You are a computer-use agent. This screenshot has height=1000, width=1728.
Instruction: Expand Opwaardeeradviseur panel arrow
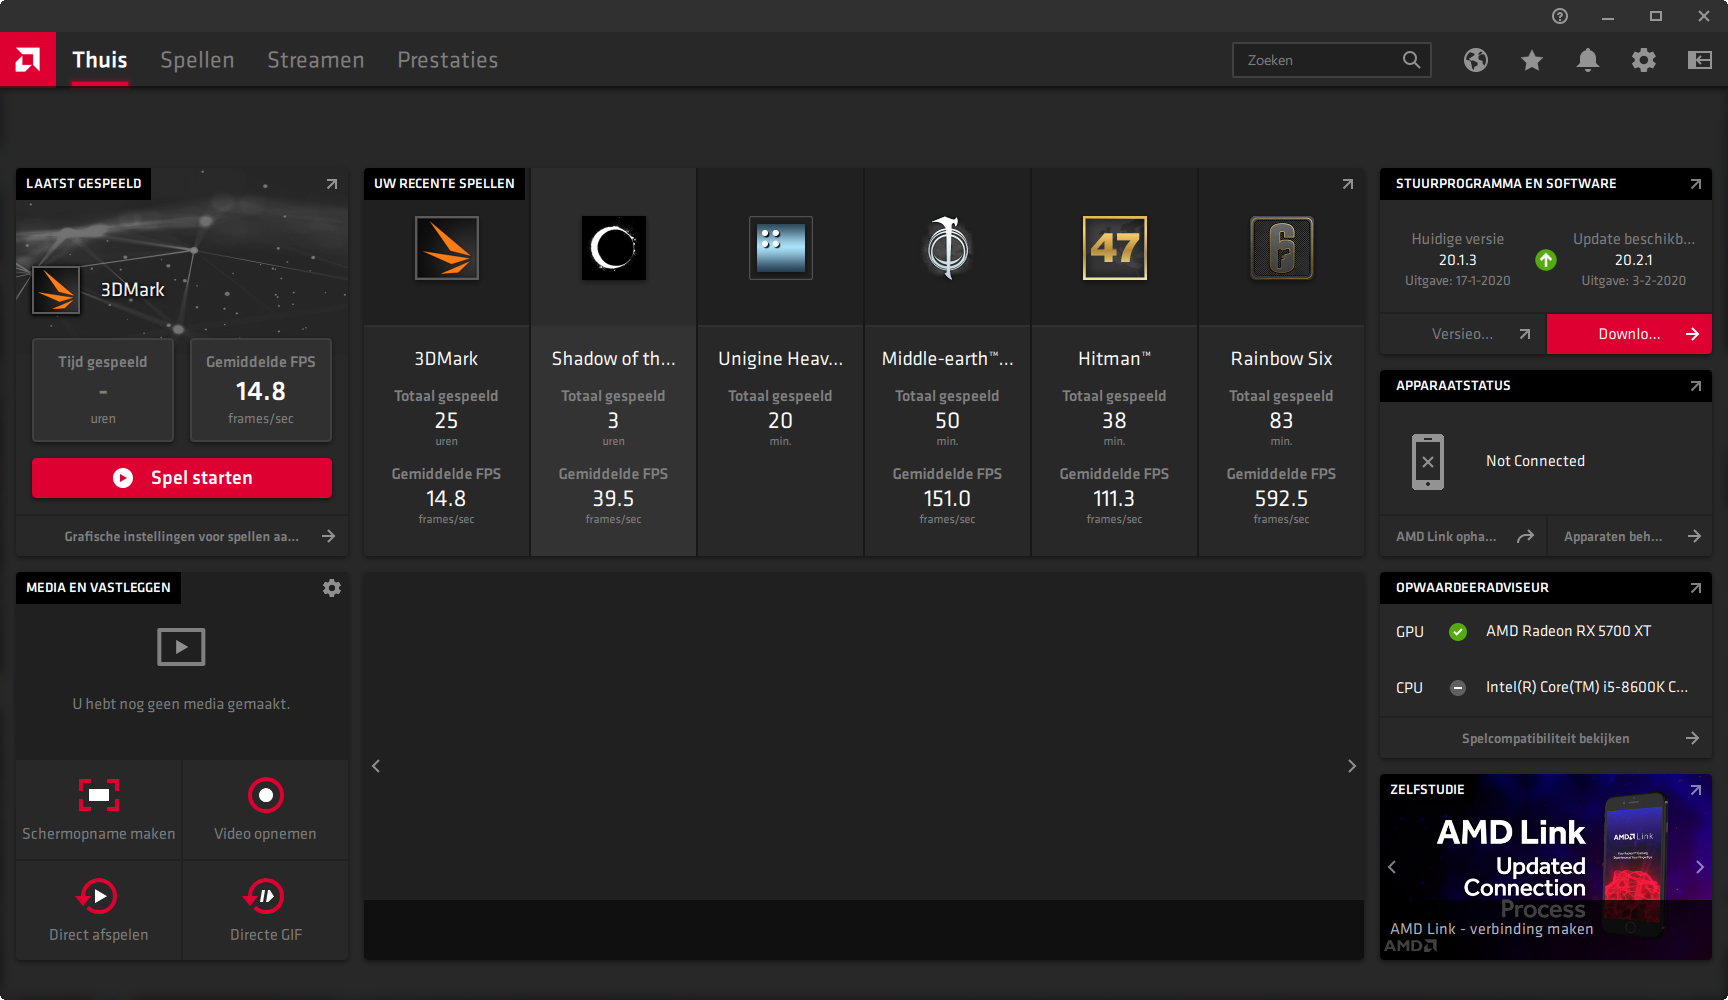[x=1696, y=588]
